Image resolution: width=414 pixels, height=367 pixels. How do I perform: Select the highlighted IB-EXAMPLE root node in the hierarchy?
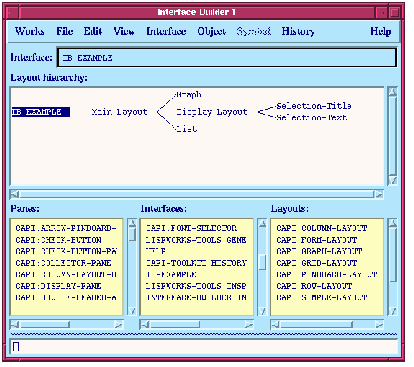coord(41,112)
